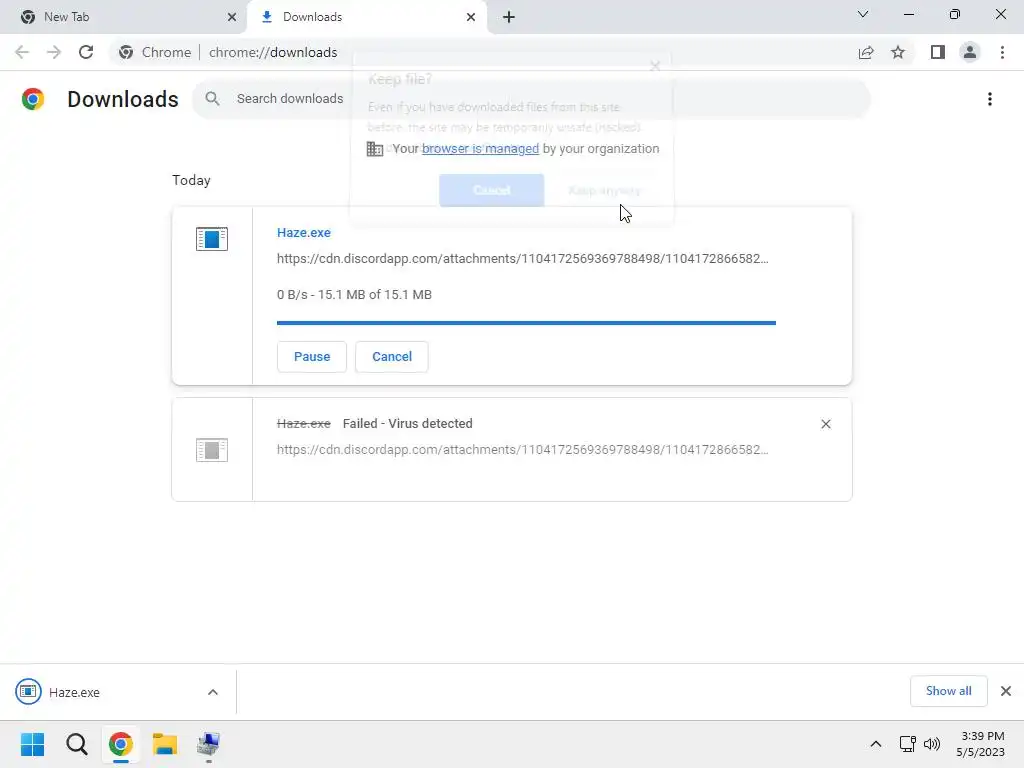
Task: Expand Haze.exe options in download shelf
Action: tap(212, 692)
